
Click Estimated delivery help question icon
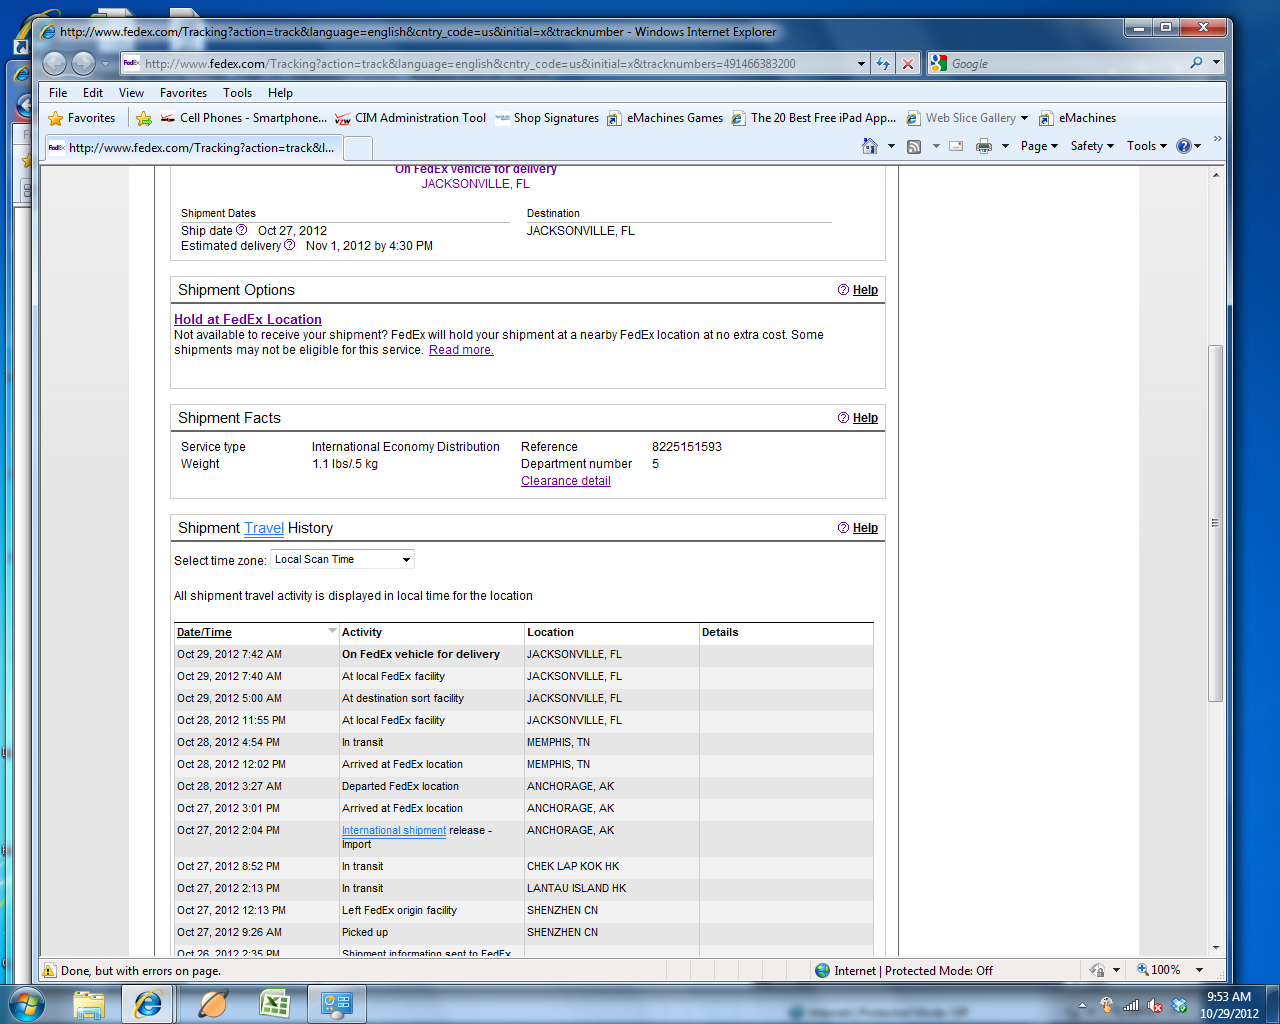[x=289, y=245]
